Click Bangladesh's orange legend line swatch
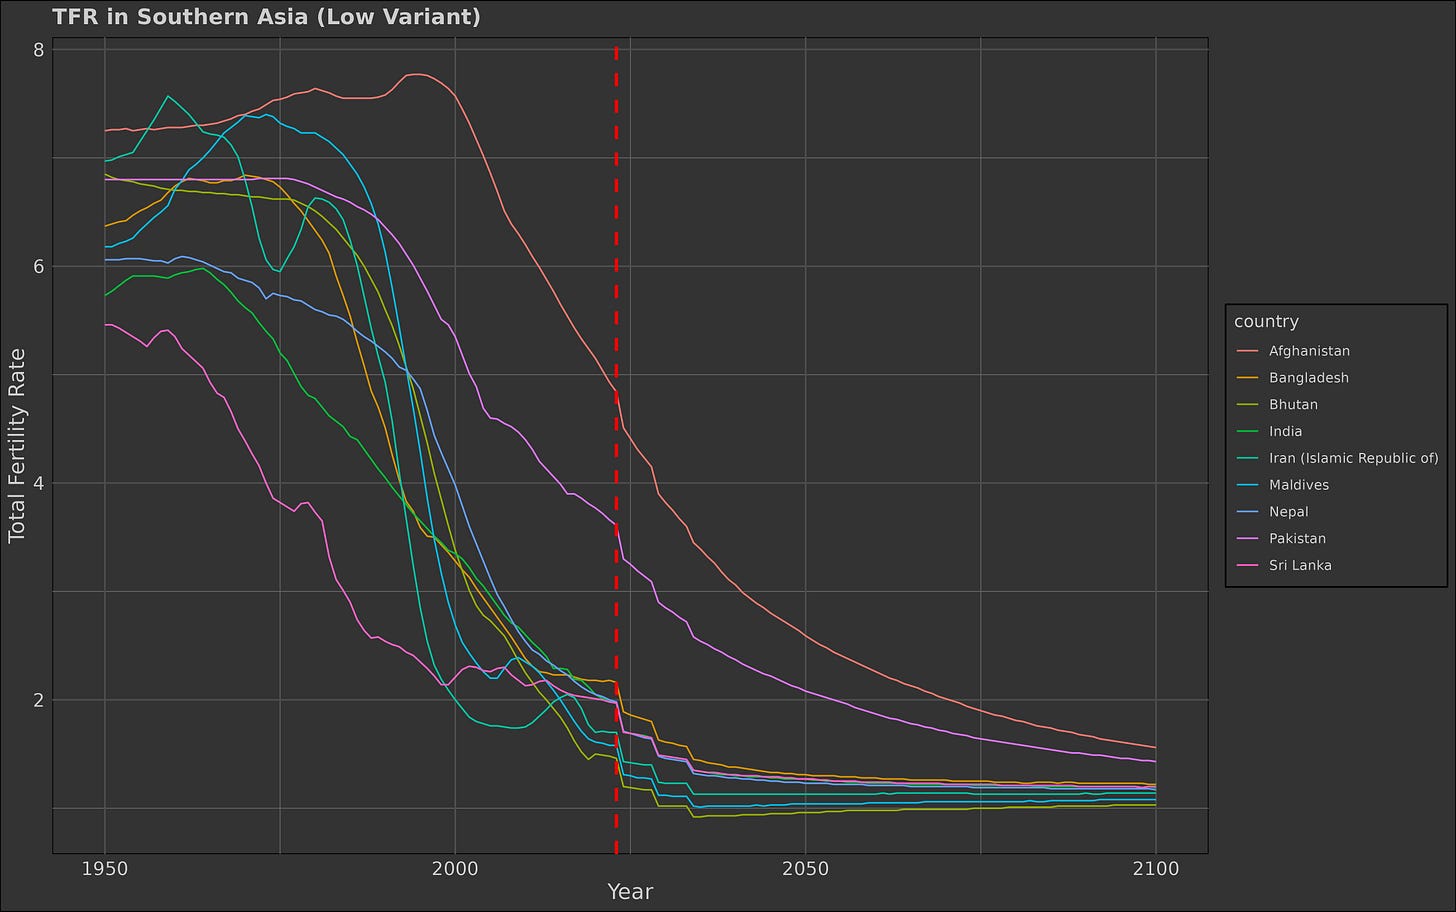The width and height of the screenshot is (1456, 912). click(1247, 378)
